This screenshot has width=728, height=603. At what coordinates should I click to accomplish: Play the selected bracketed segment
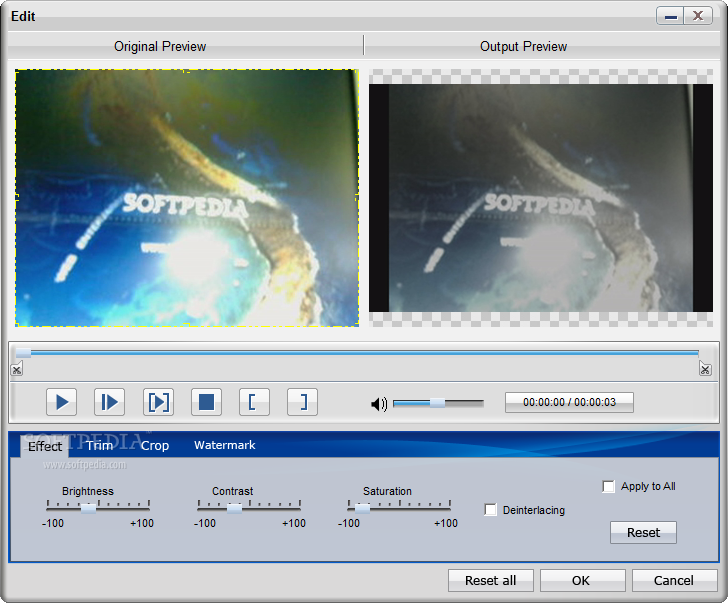pyautogui.click(x=158, y=402)
